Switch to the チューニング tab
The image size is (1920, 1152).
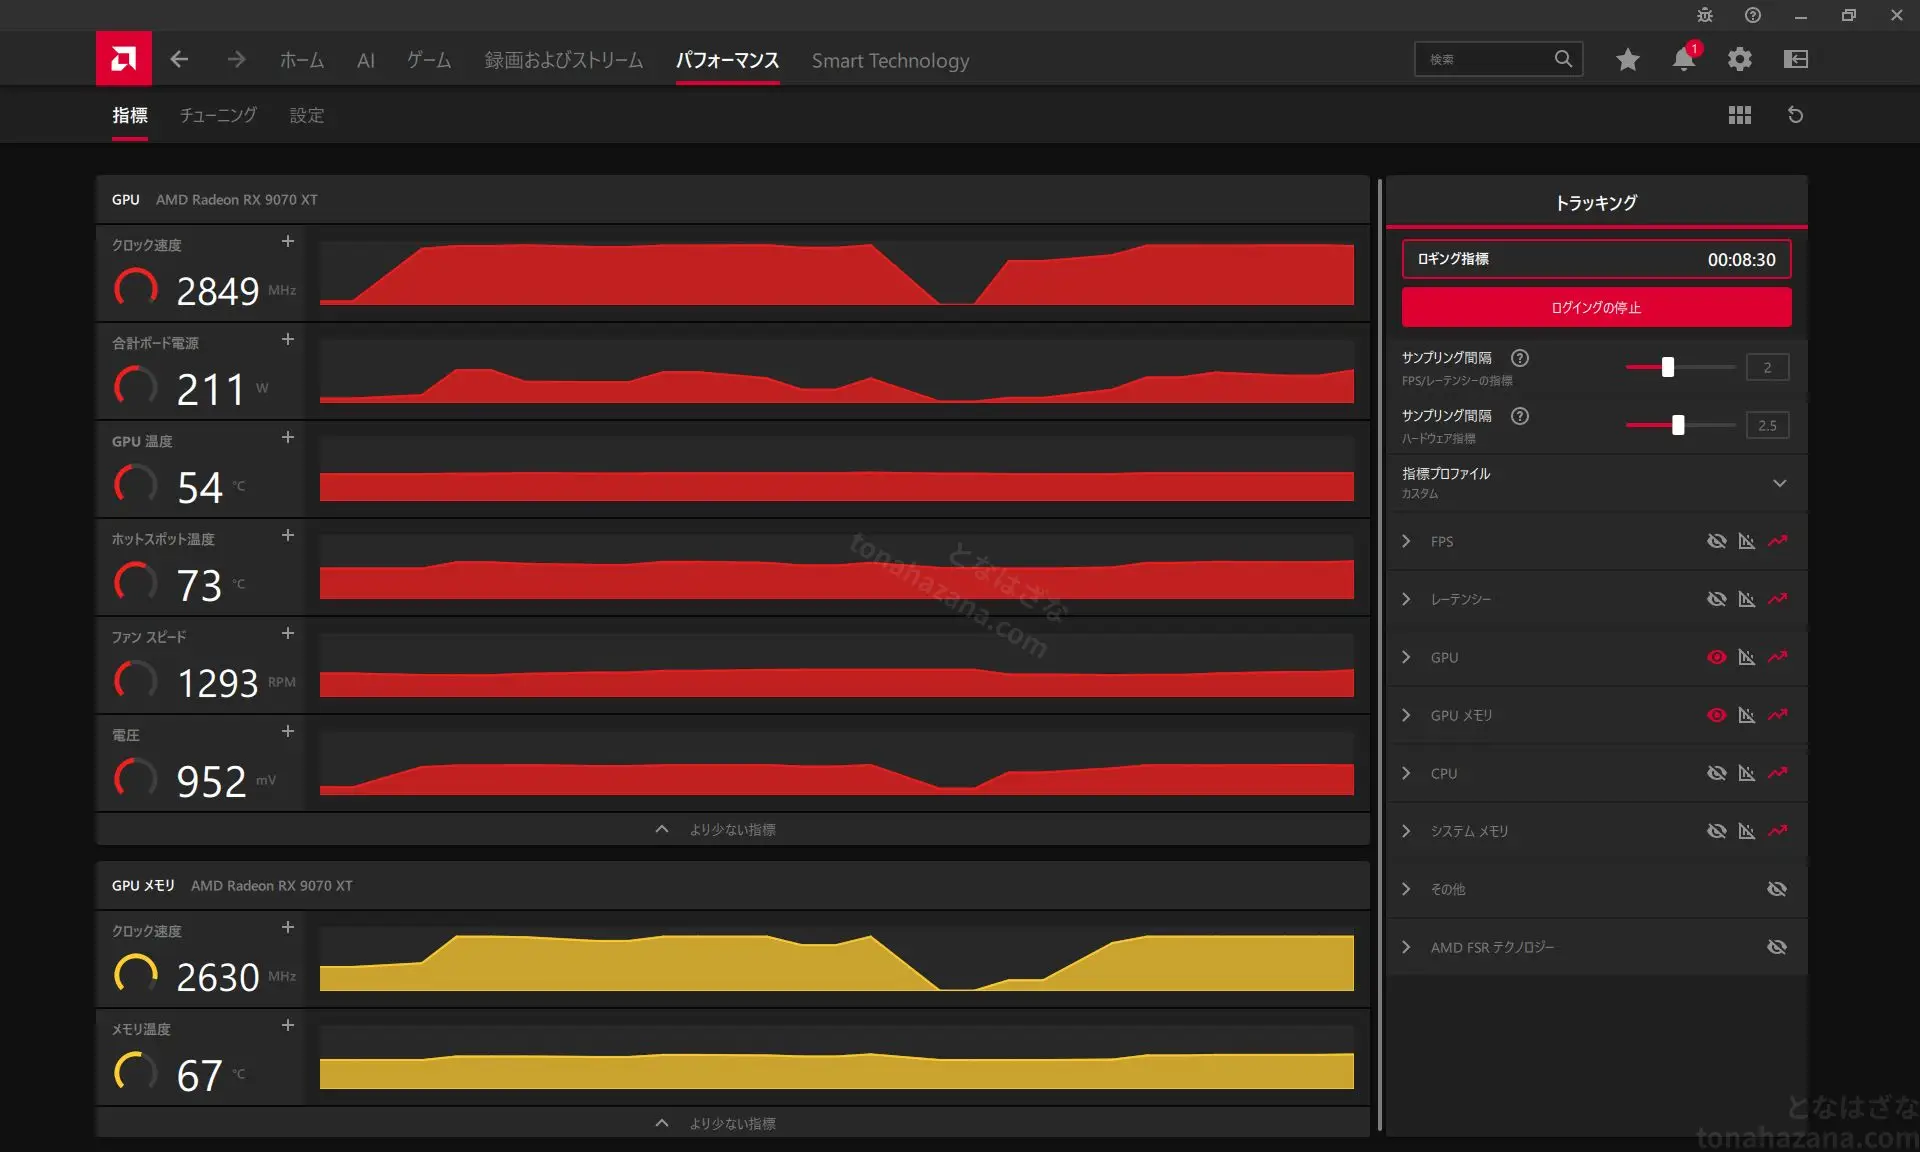tap(218, 115)
